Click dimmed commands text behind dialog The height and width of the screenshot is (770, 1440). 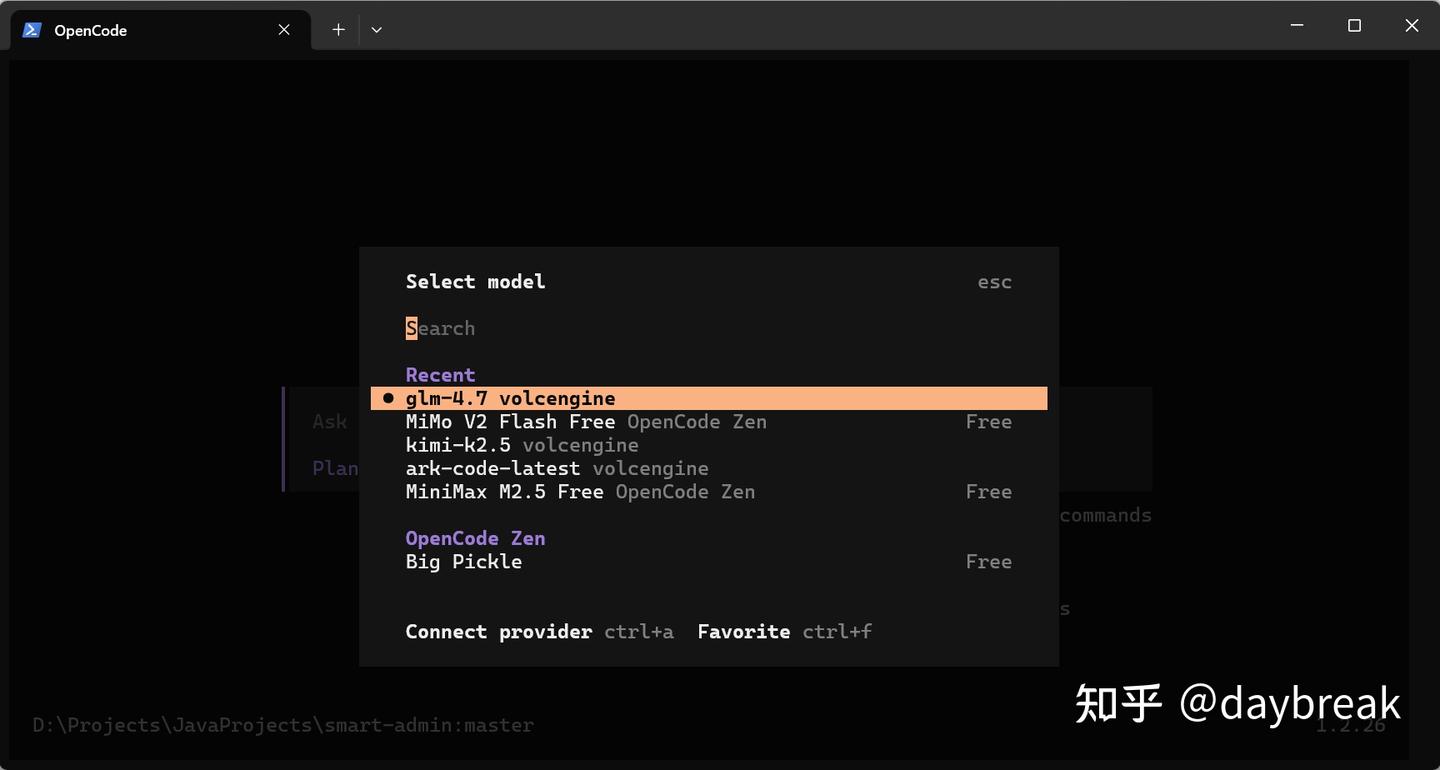[1105, 516]
